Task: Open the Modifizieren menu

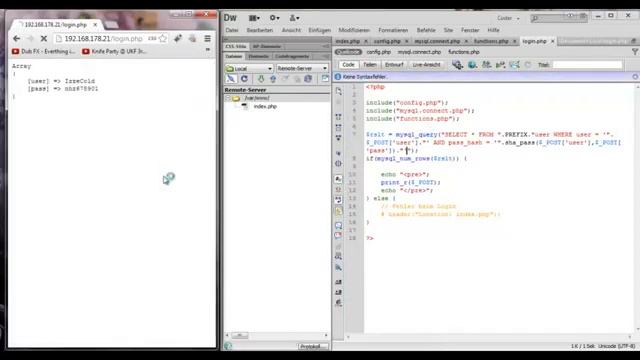Action: pos(354,30)
